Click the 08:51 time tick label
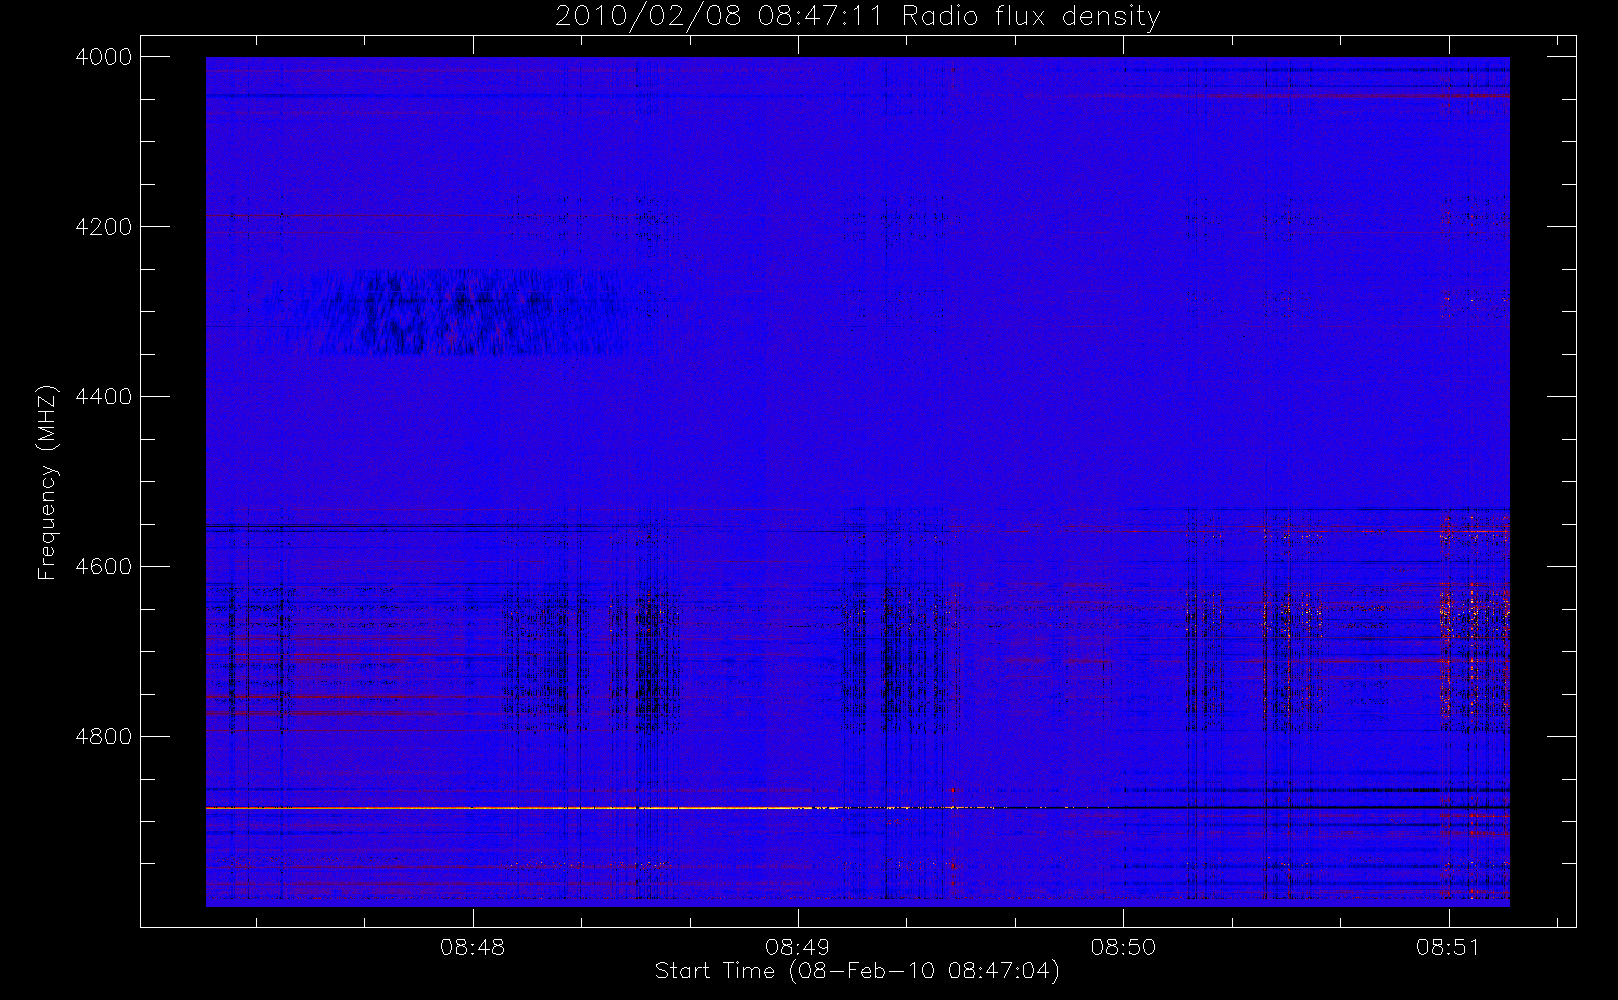Image resolution: width=1618 pixels, height=1000 pixels. coord(1448,947)
